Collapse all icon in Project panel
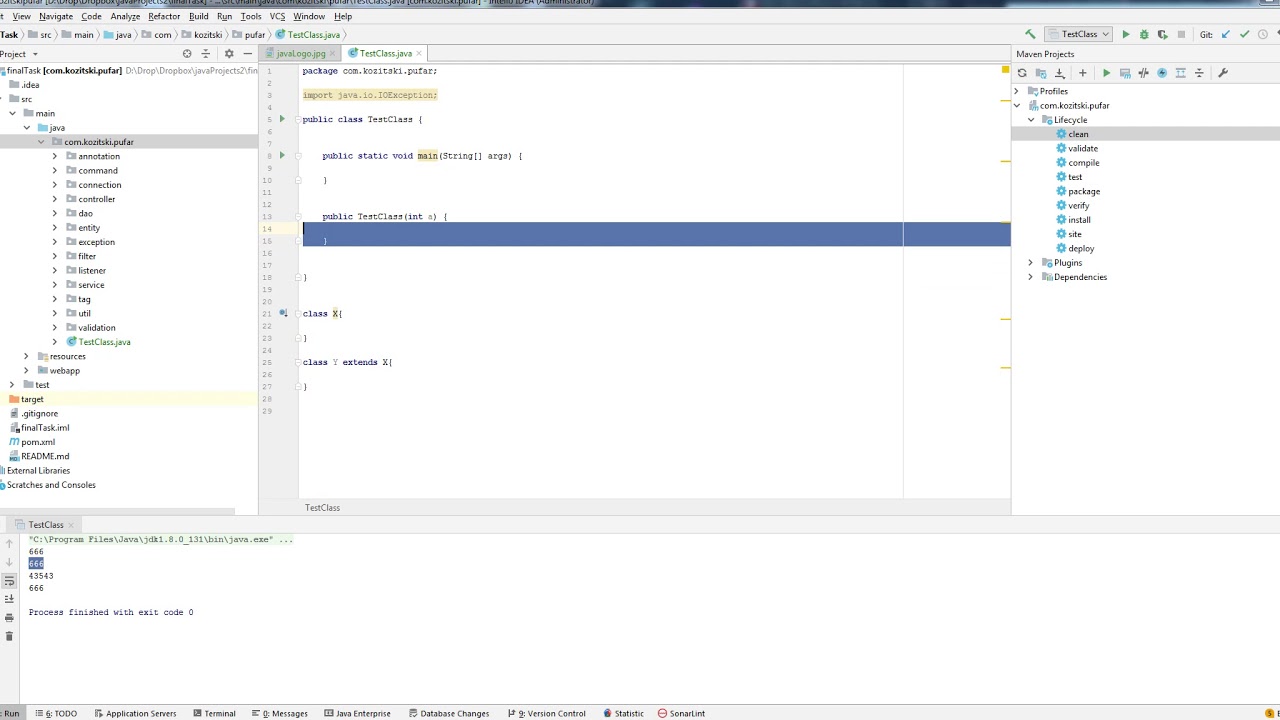The width and height of the screenshot is (1280, 720). pyautogui.click(x=206, y=54)
